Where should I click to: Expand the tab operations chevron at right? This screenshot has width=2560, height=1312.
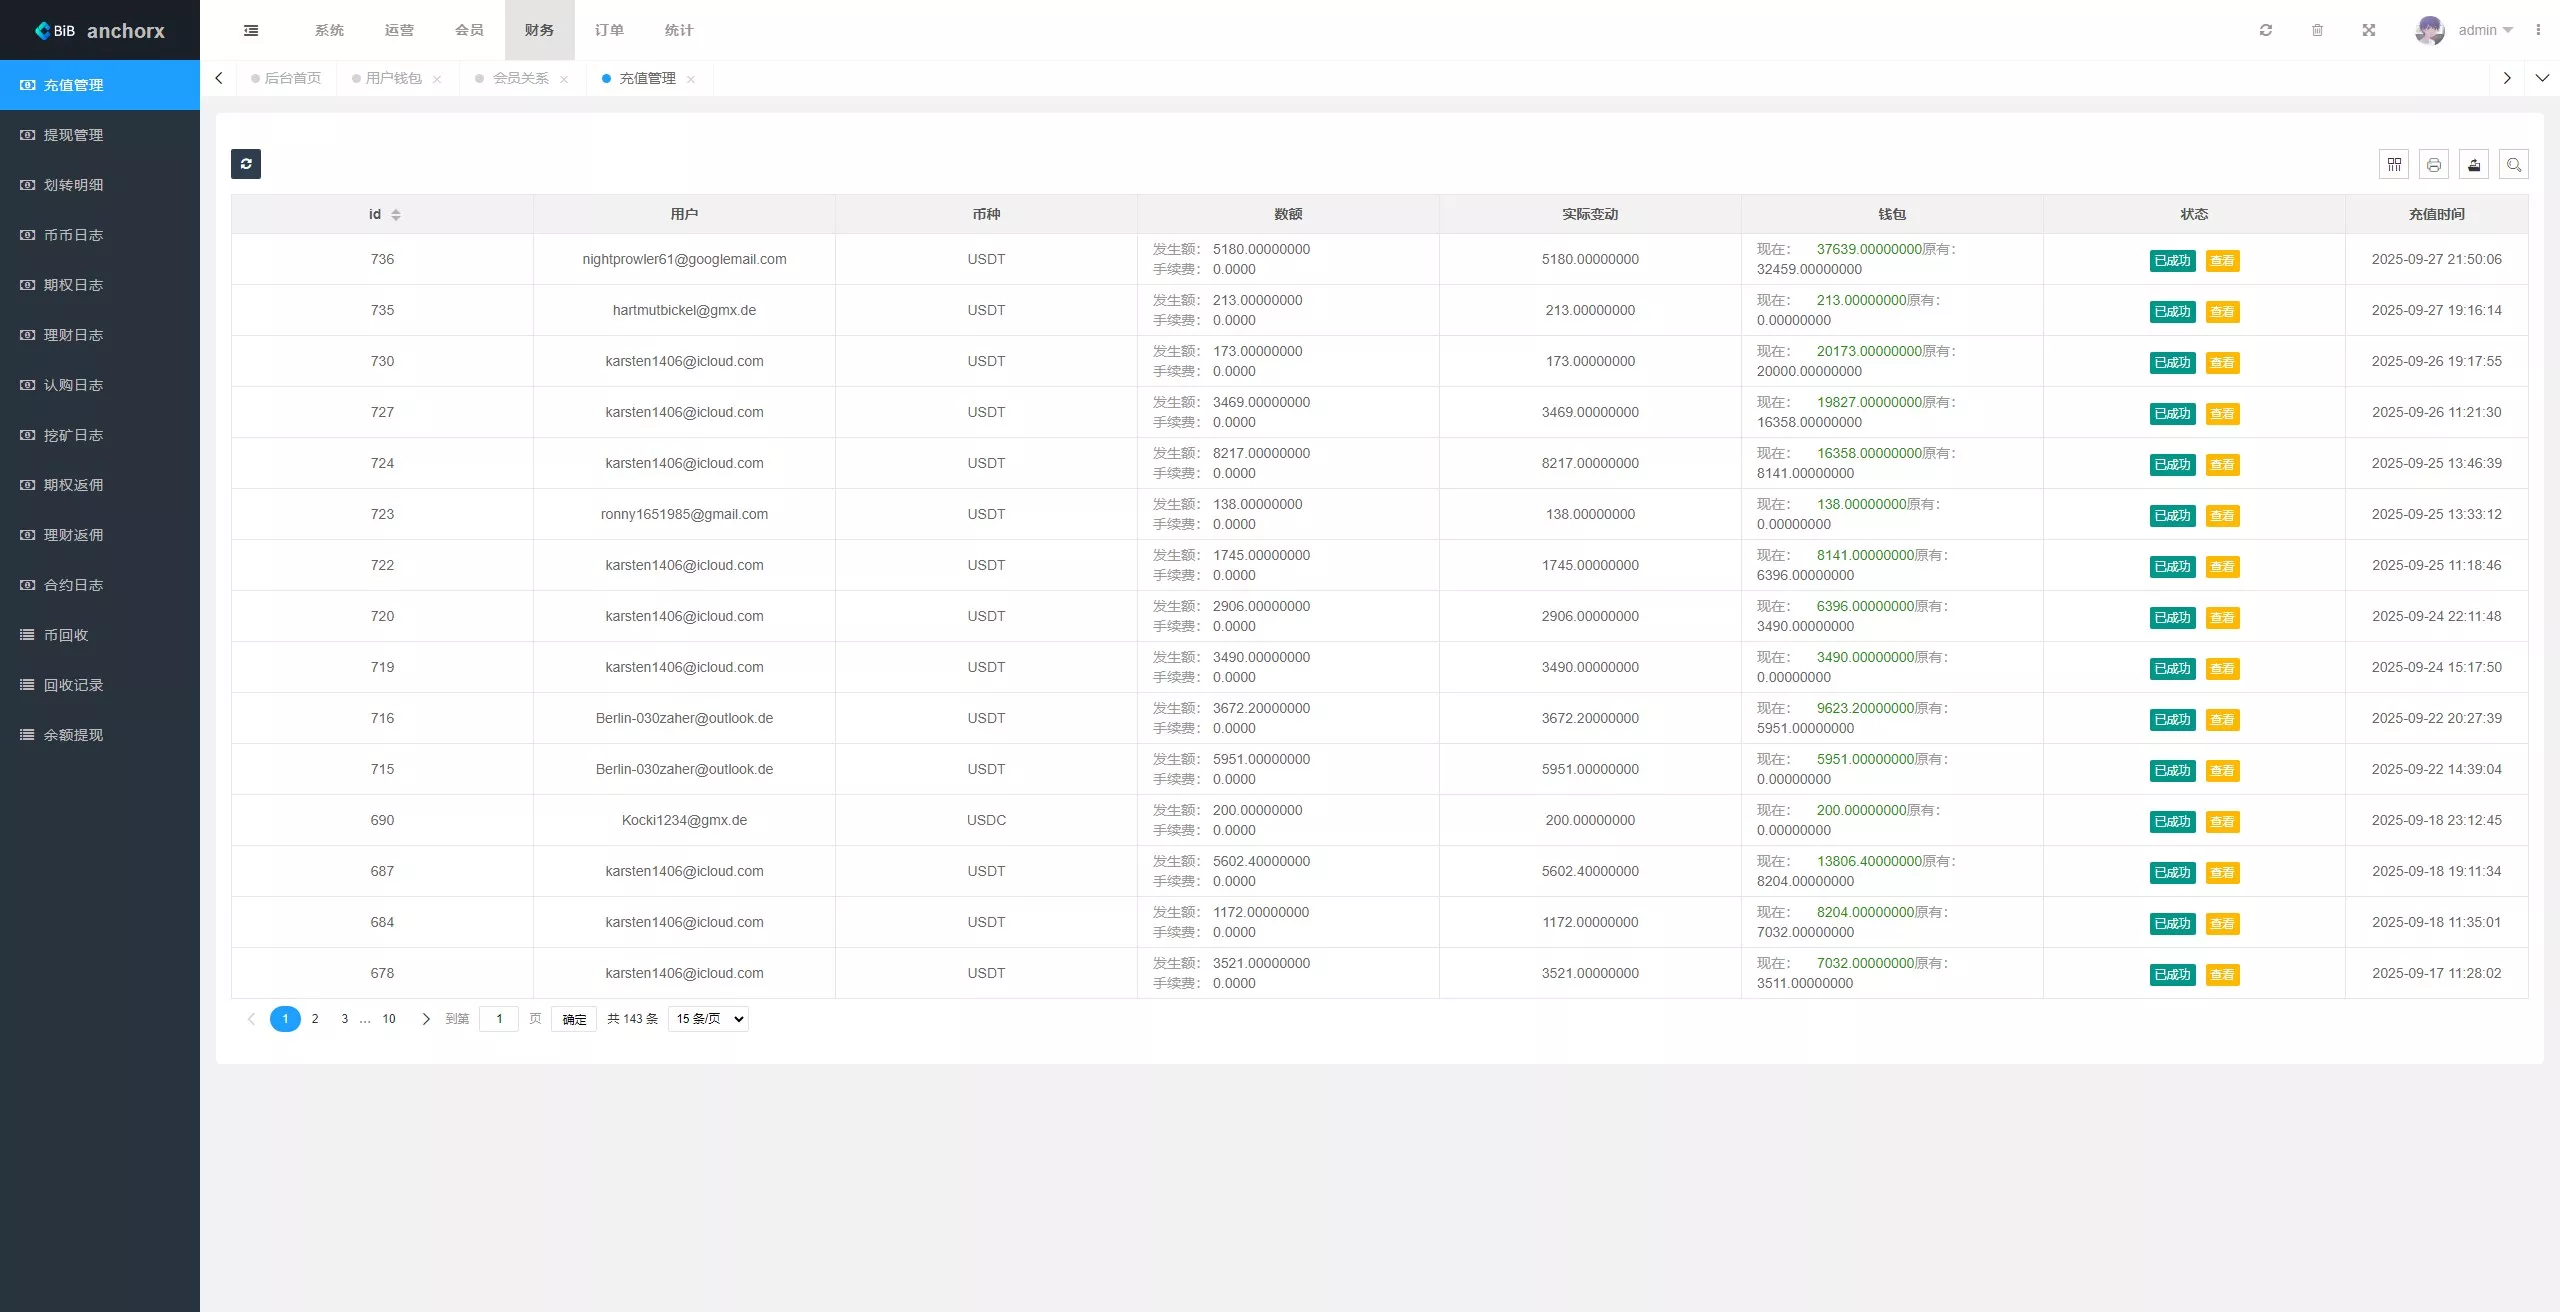pos(2542,78)
